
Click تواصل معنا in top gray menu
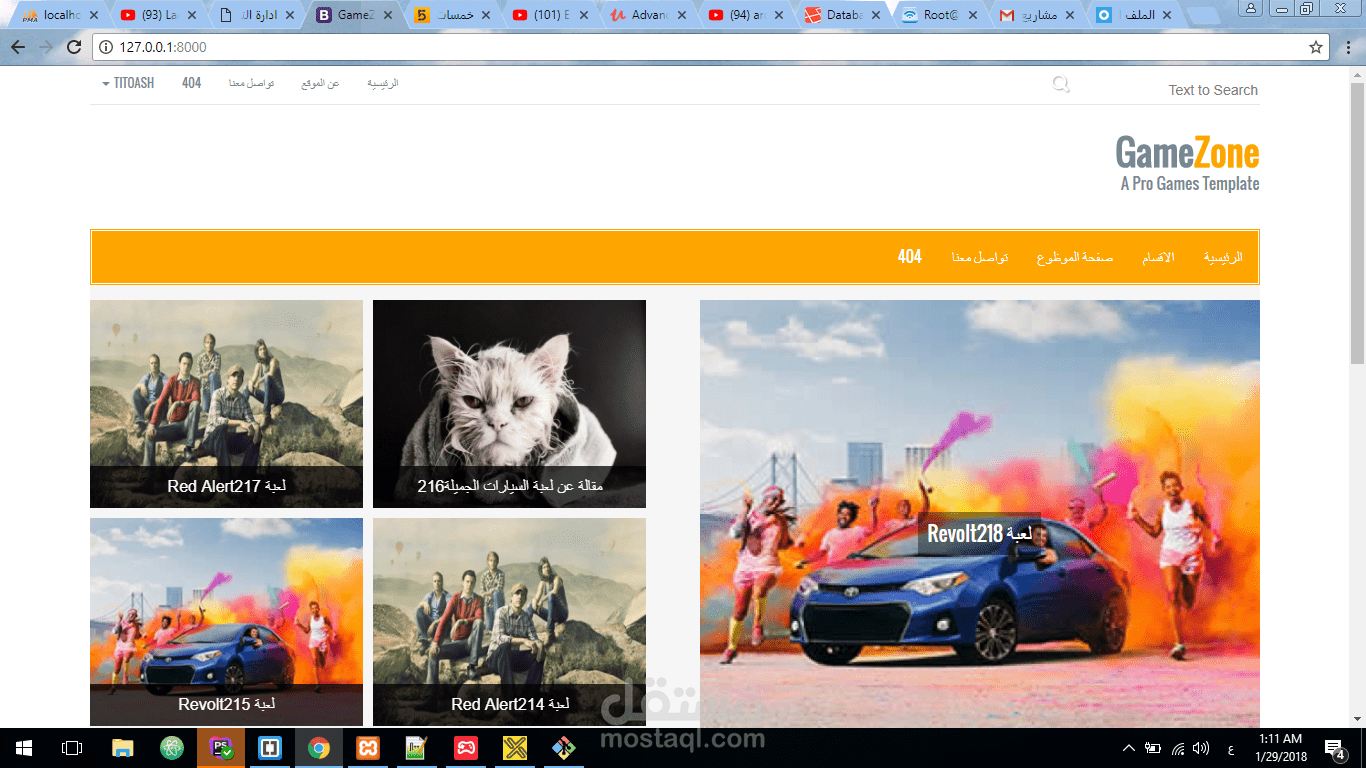251,83
